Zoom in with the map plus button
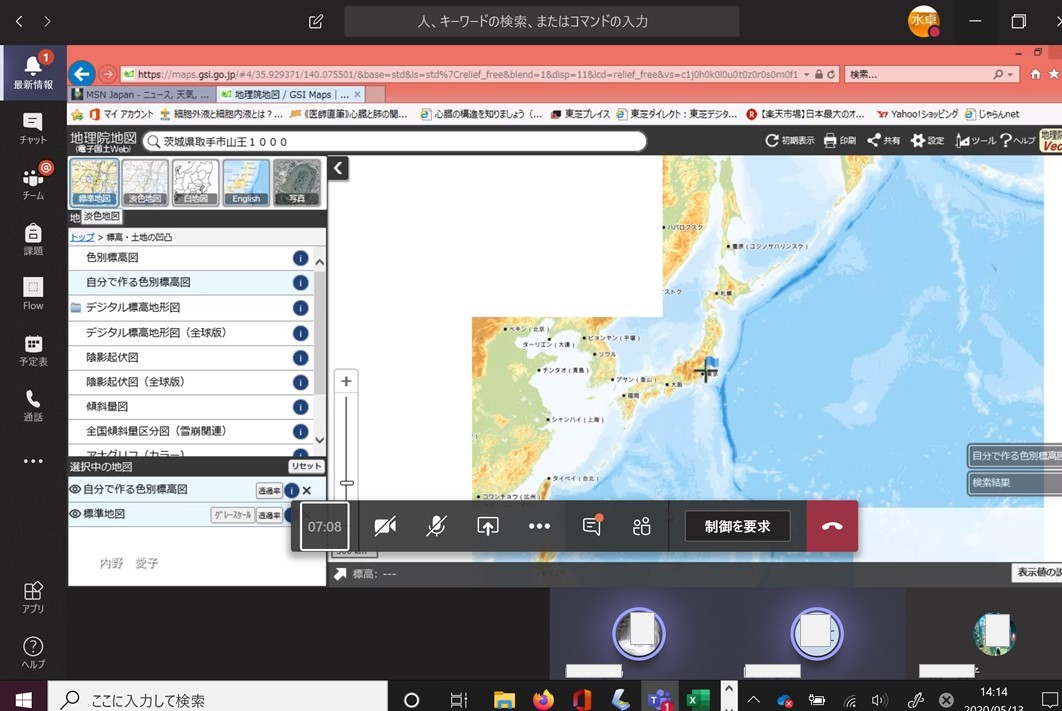The height and width of the screenshot is (711, 1062). click(346, 381)
